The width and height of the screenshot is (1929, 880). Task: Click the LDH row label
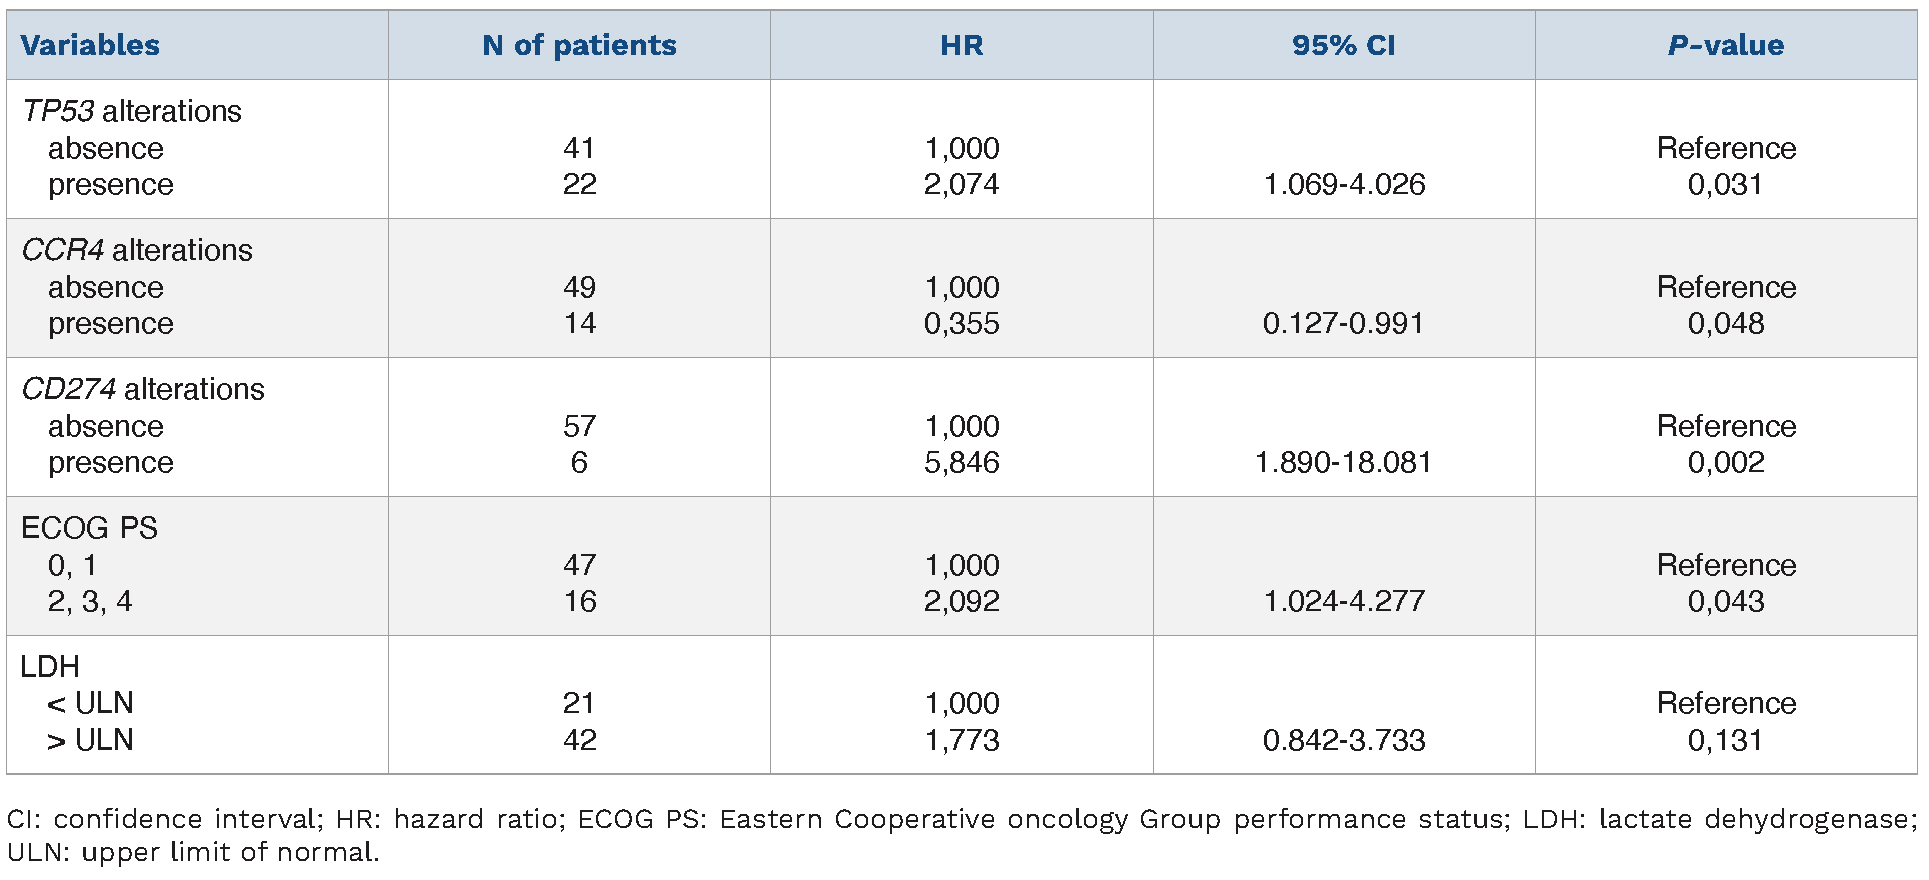click(50, 666)
